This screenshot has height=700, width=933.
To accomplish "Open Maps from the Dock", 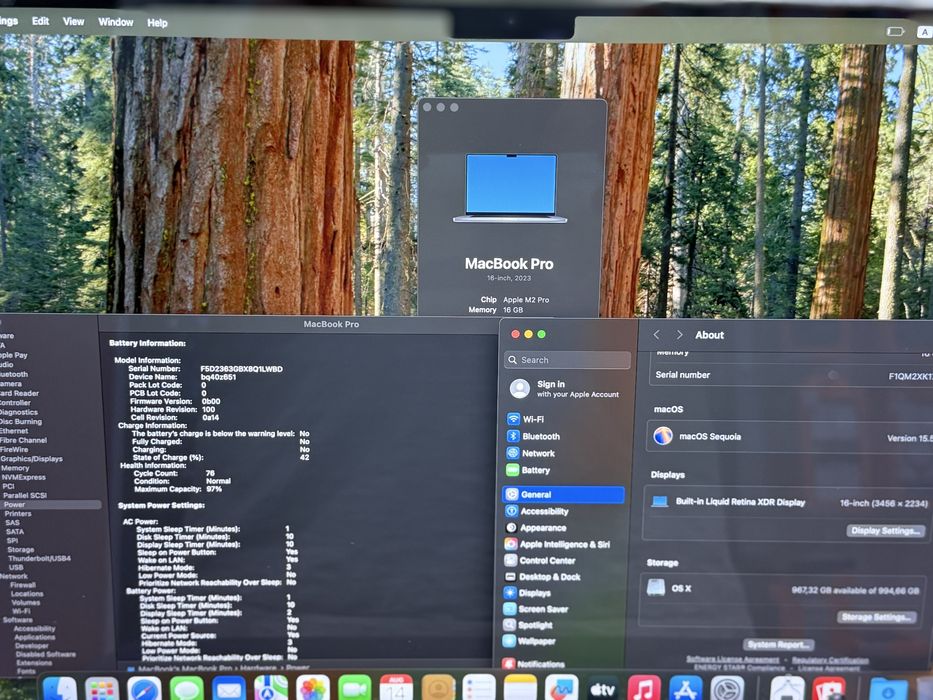I will pos(271,689).
